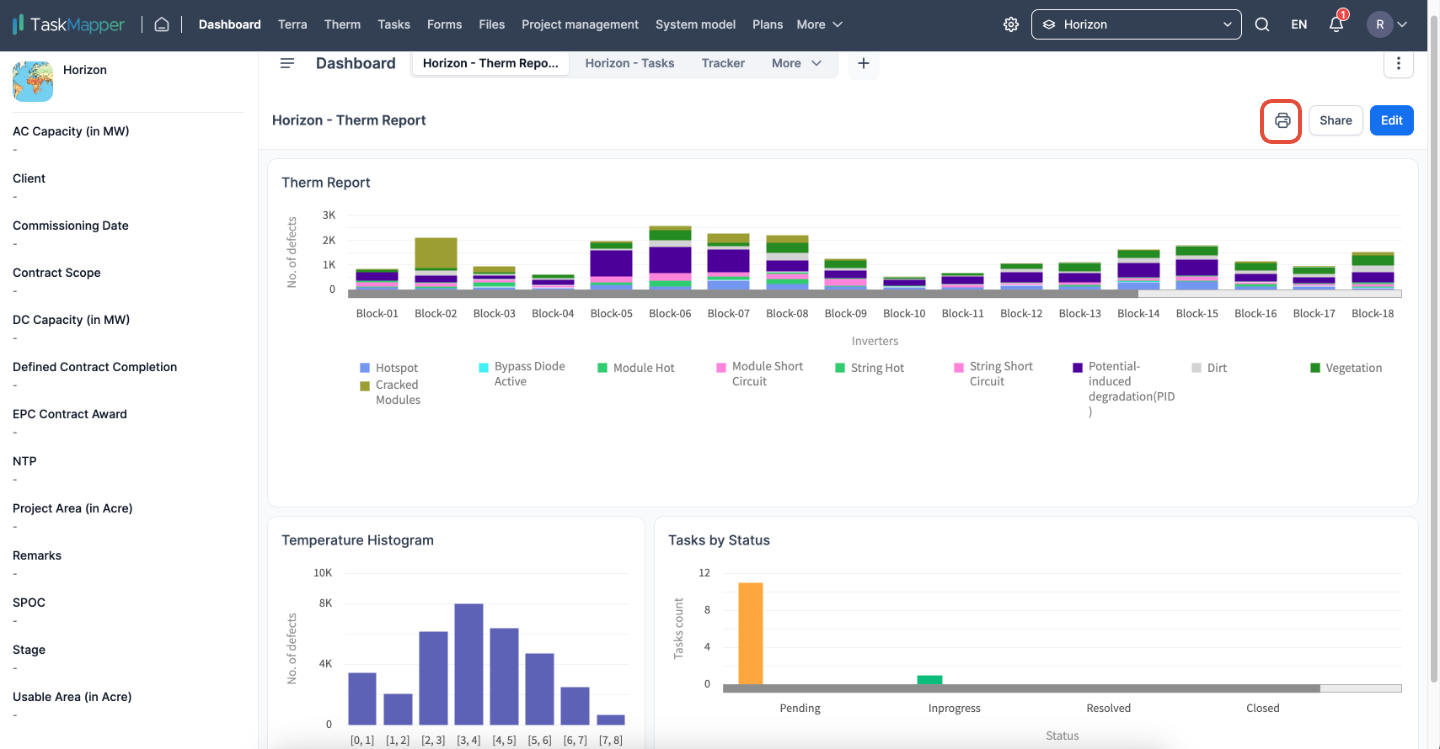Click the blue Edit button
The image size is (1440, 749).
[1392, 120]
